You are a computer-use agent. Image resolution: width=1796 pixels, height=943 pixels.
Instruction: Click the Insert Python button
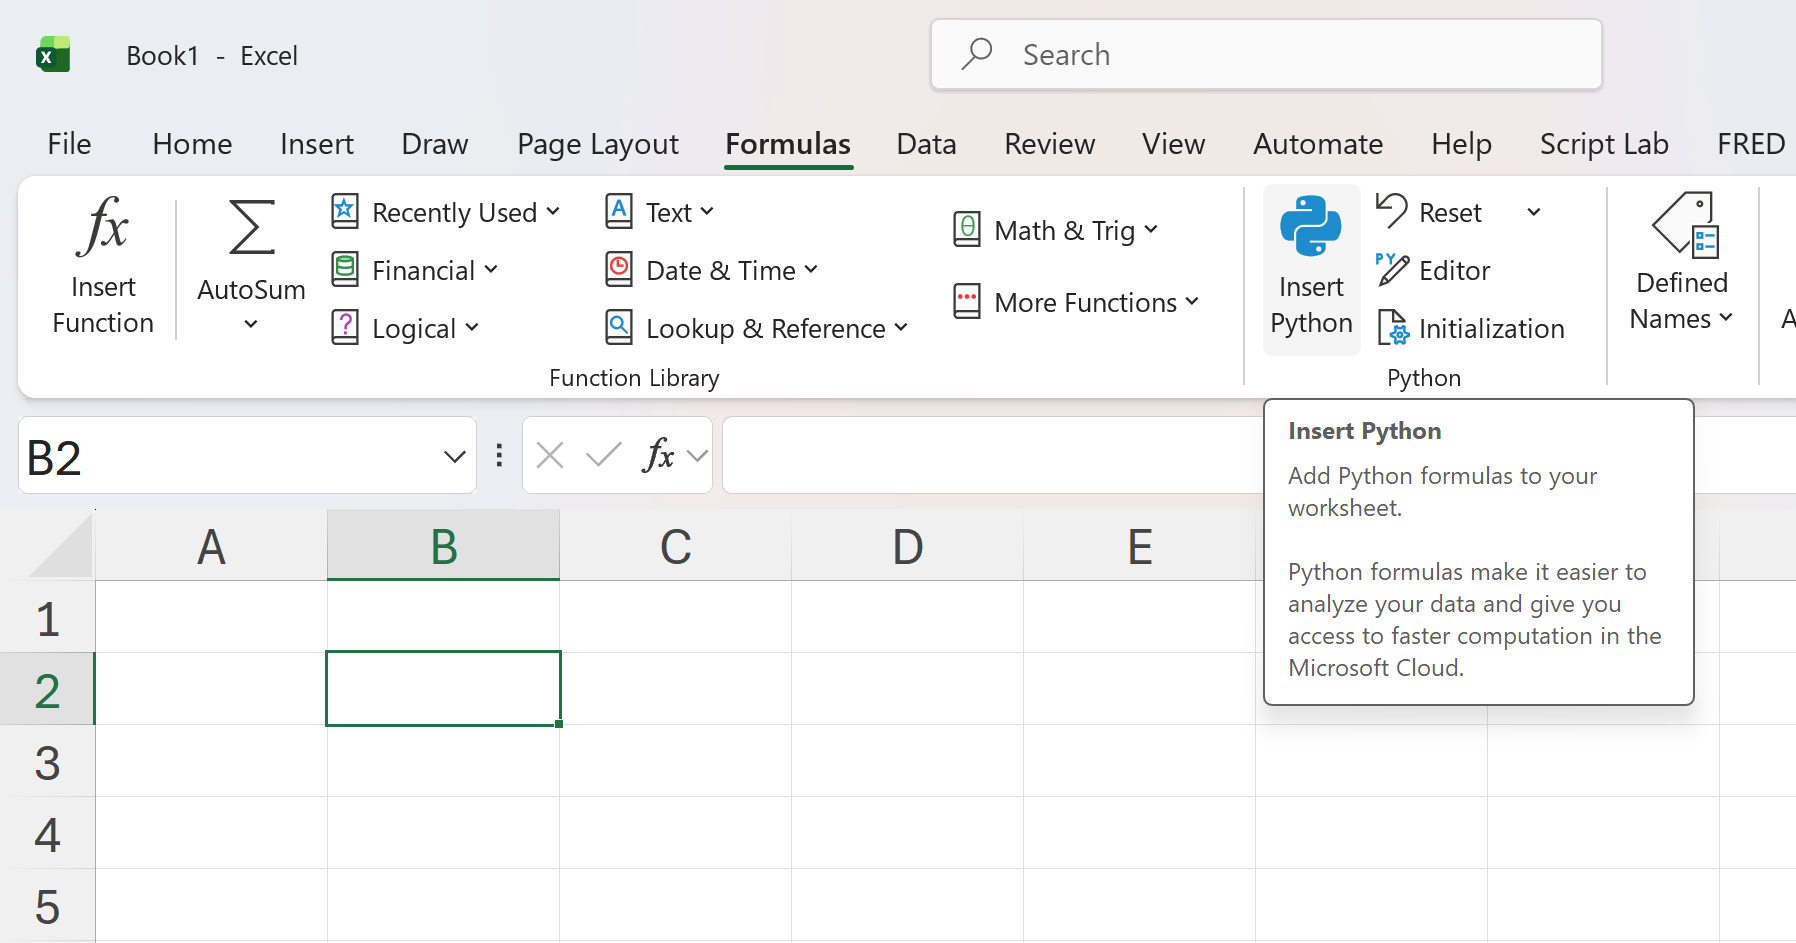pyautogui.click(x=1311, y=268)
